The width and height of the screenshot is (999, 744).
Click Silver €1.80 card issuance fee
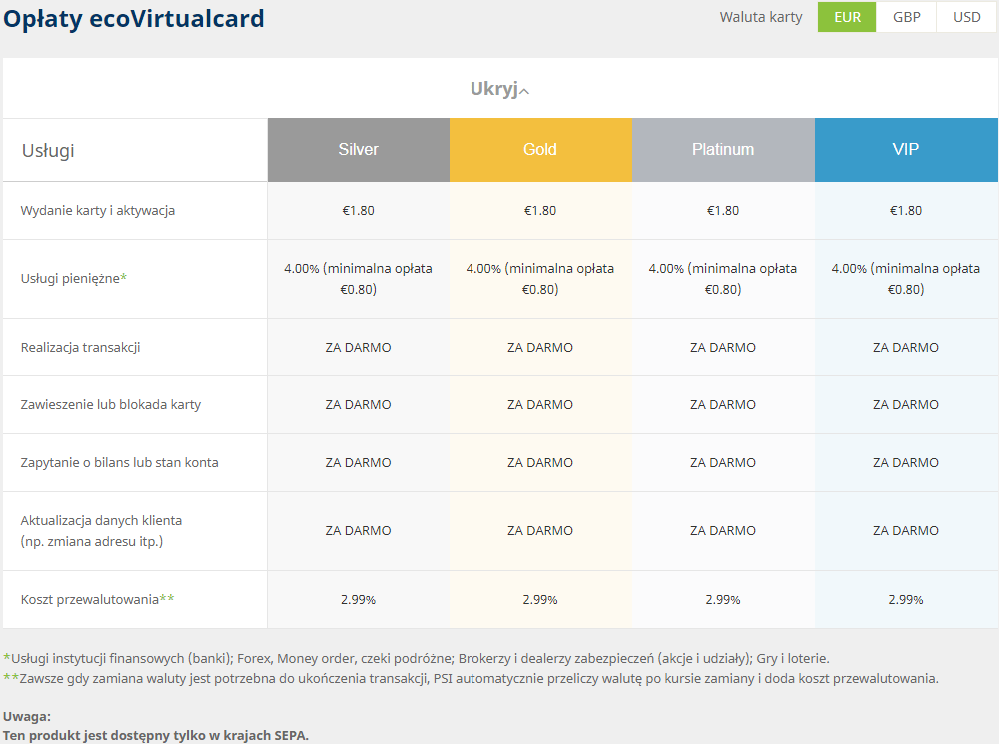click(x=359, y=211)
